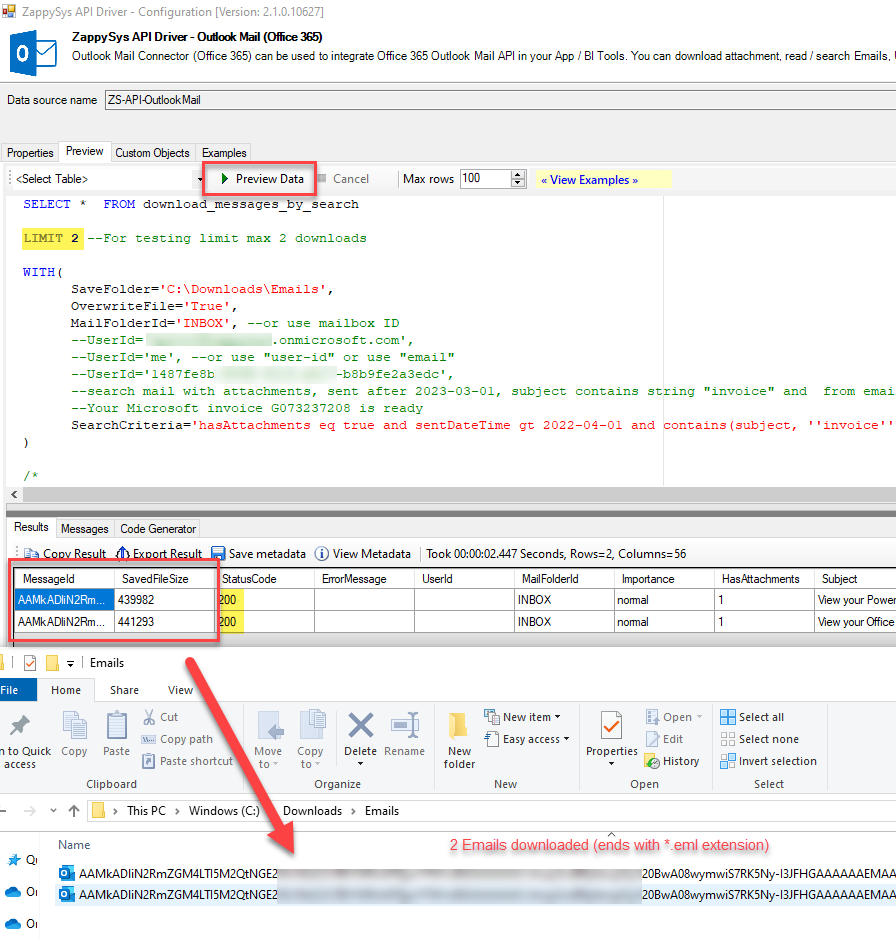Viewport: 896px width, 939px height.
Task: Click the Properties icon in title bar
Action: [30, 663]
